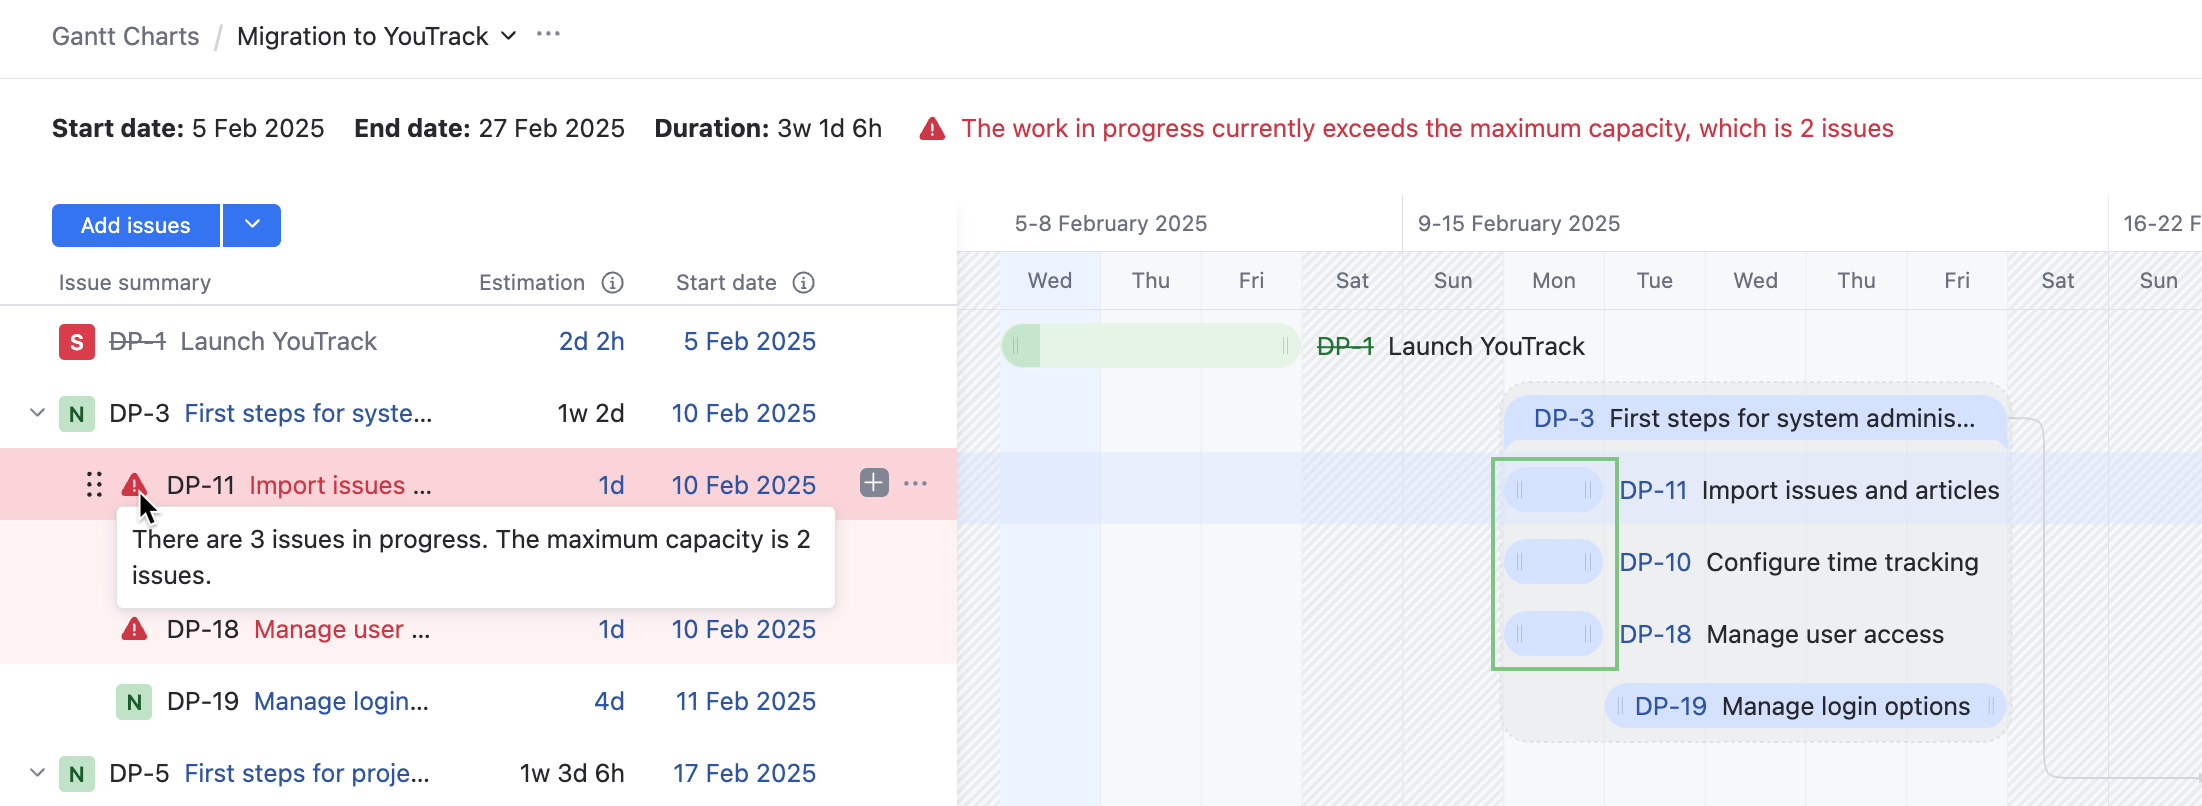The image size is (2202, 806).
Task: Click the DP-3 estimation value 1w 2d
Action: (590, 414)
